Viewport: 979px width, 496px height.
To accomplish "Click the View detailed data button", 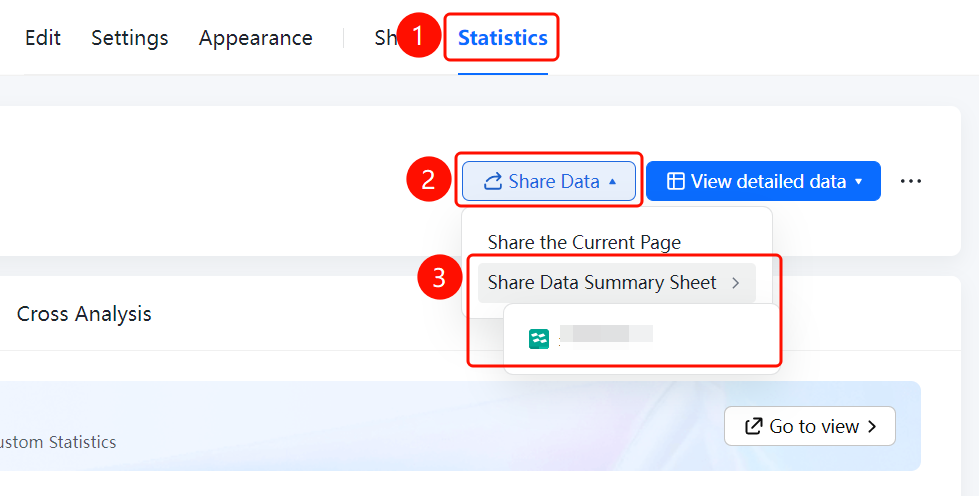I will pos(763,181).
